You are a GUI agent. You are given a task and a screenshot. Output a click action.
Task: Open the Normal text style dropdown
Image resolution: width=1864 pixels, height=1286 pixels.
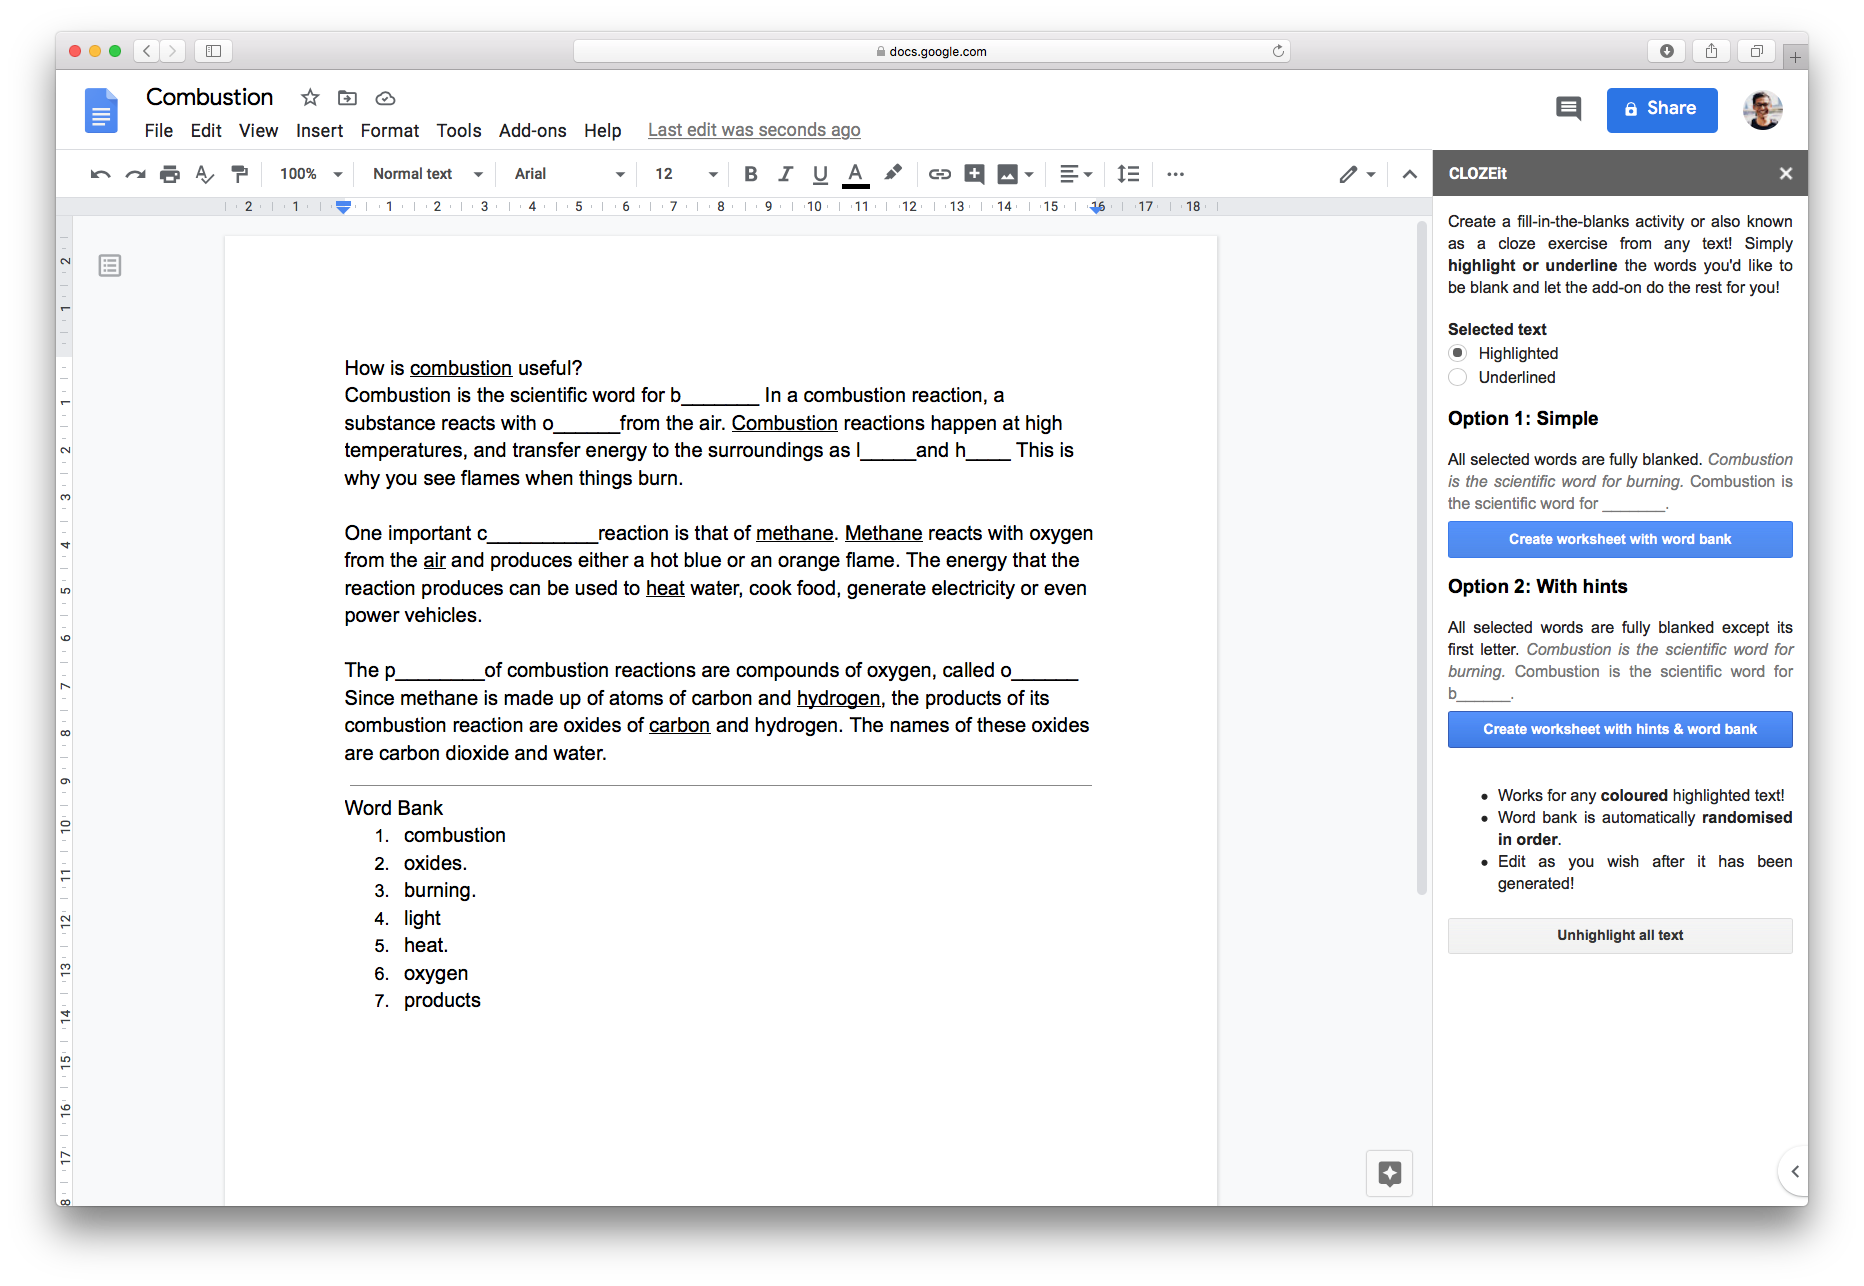point(428,174)
